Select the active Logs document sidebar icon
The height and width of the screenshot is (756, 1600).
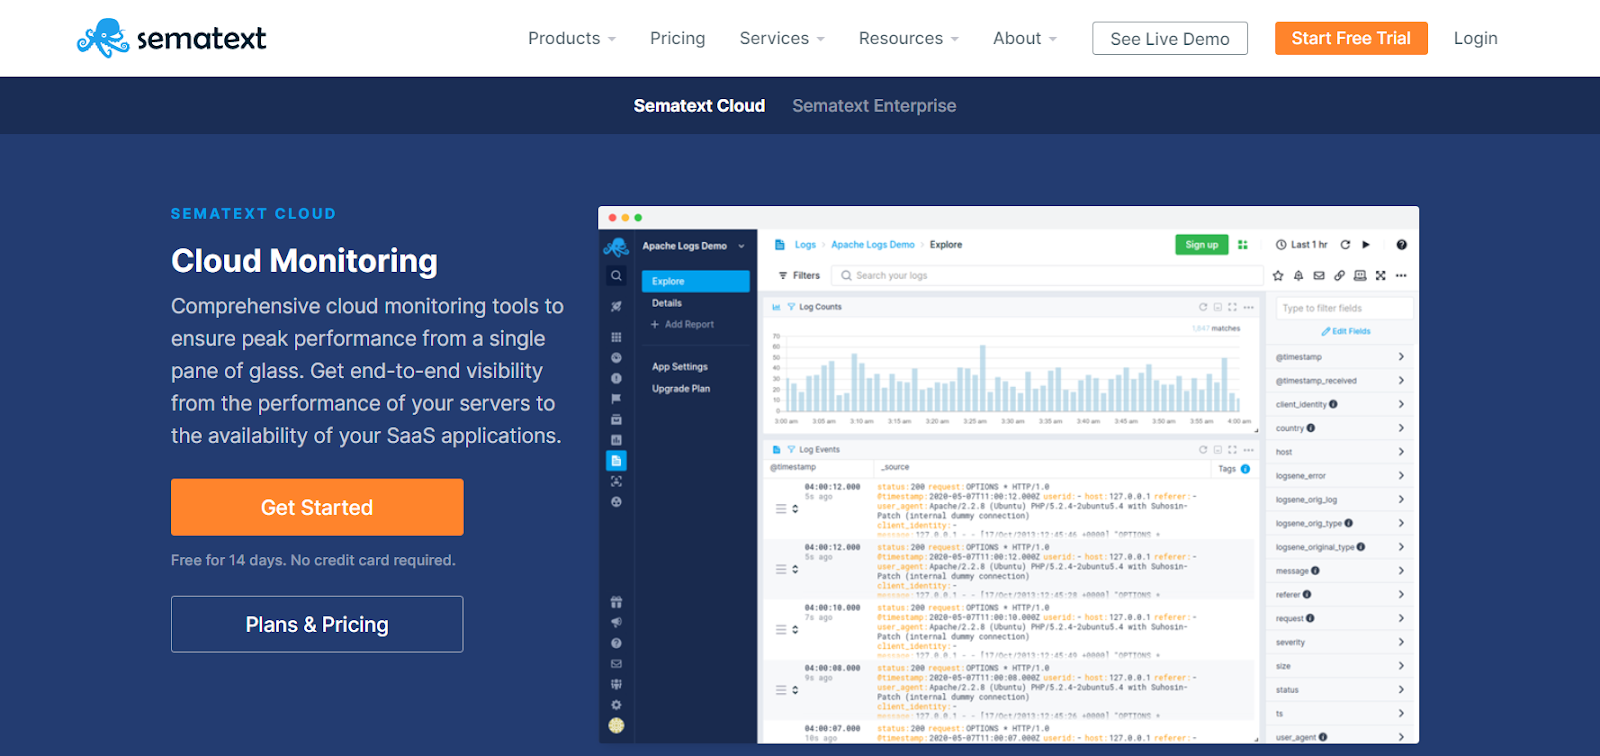(x=616, y=461)
